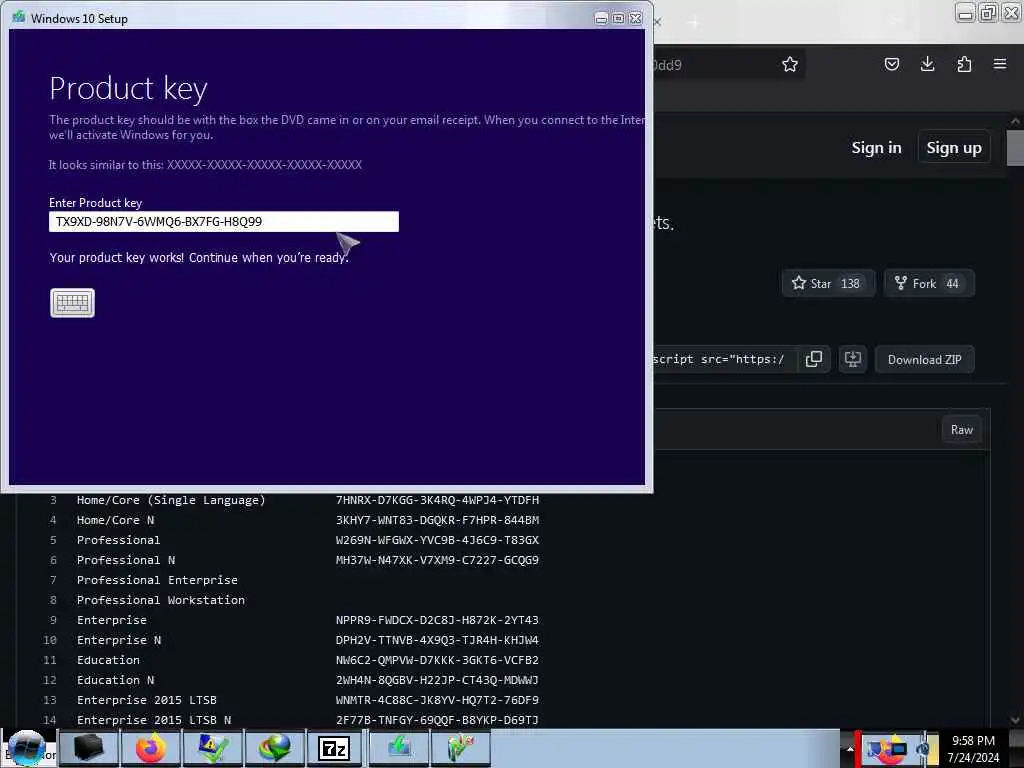
Task: Click the save gist to desktop icon
Action: click(x=853, y=359)
